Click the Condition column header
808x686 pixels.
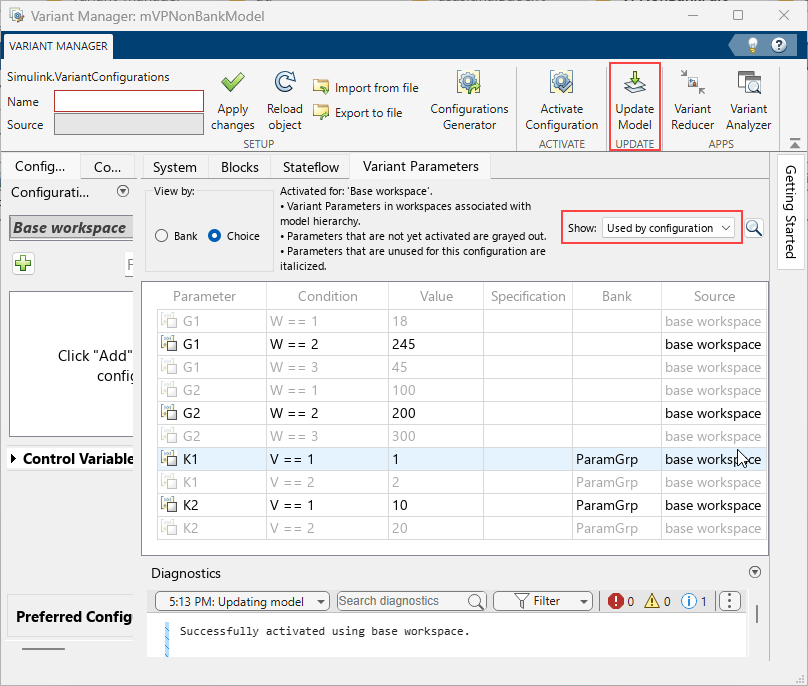(328, 296)
